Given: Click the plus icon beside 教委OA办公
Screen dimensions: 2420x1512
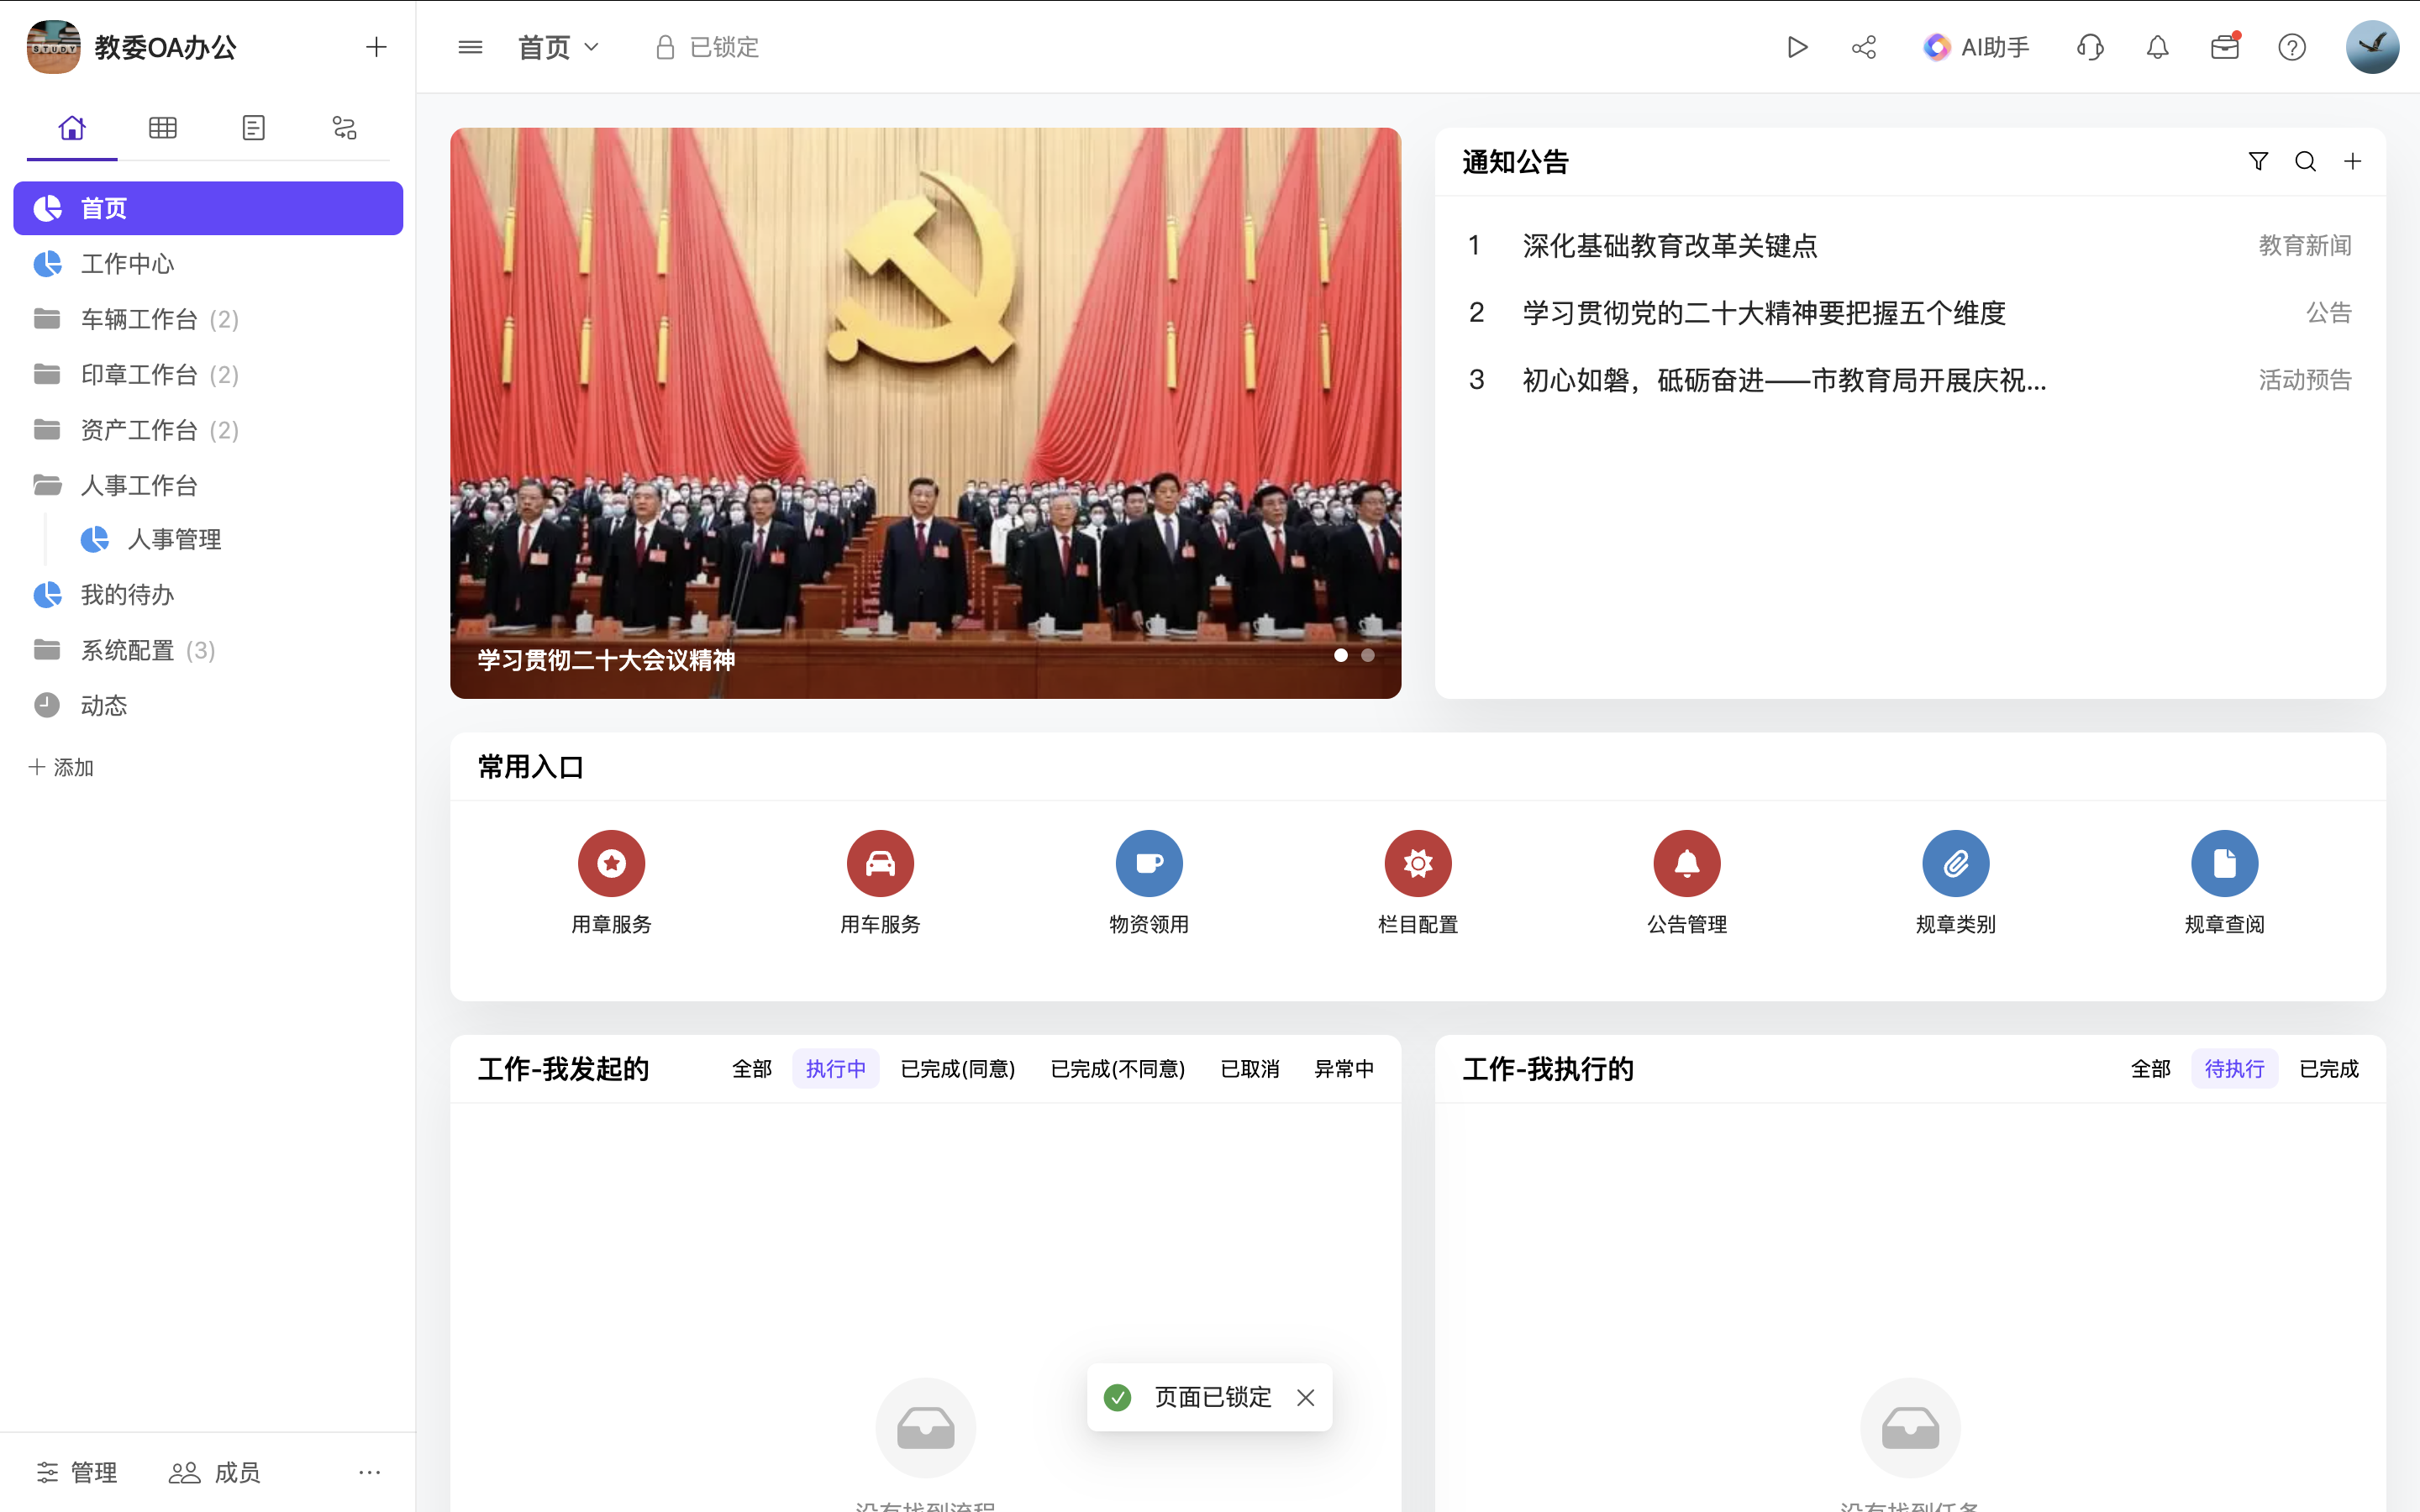Looking at the screenshot, I should tap(376, 47).
